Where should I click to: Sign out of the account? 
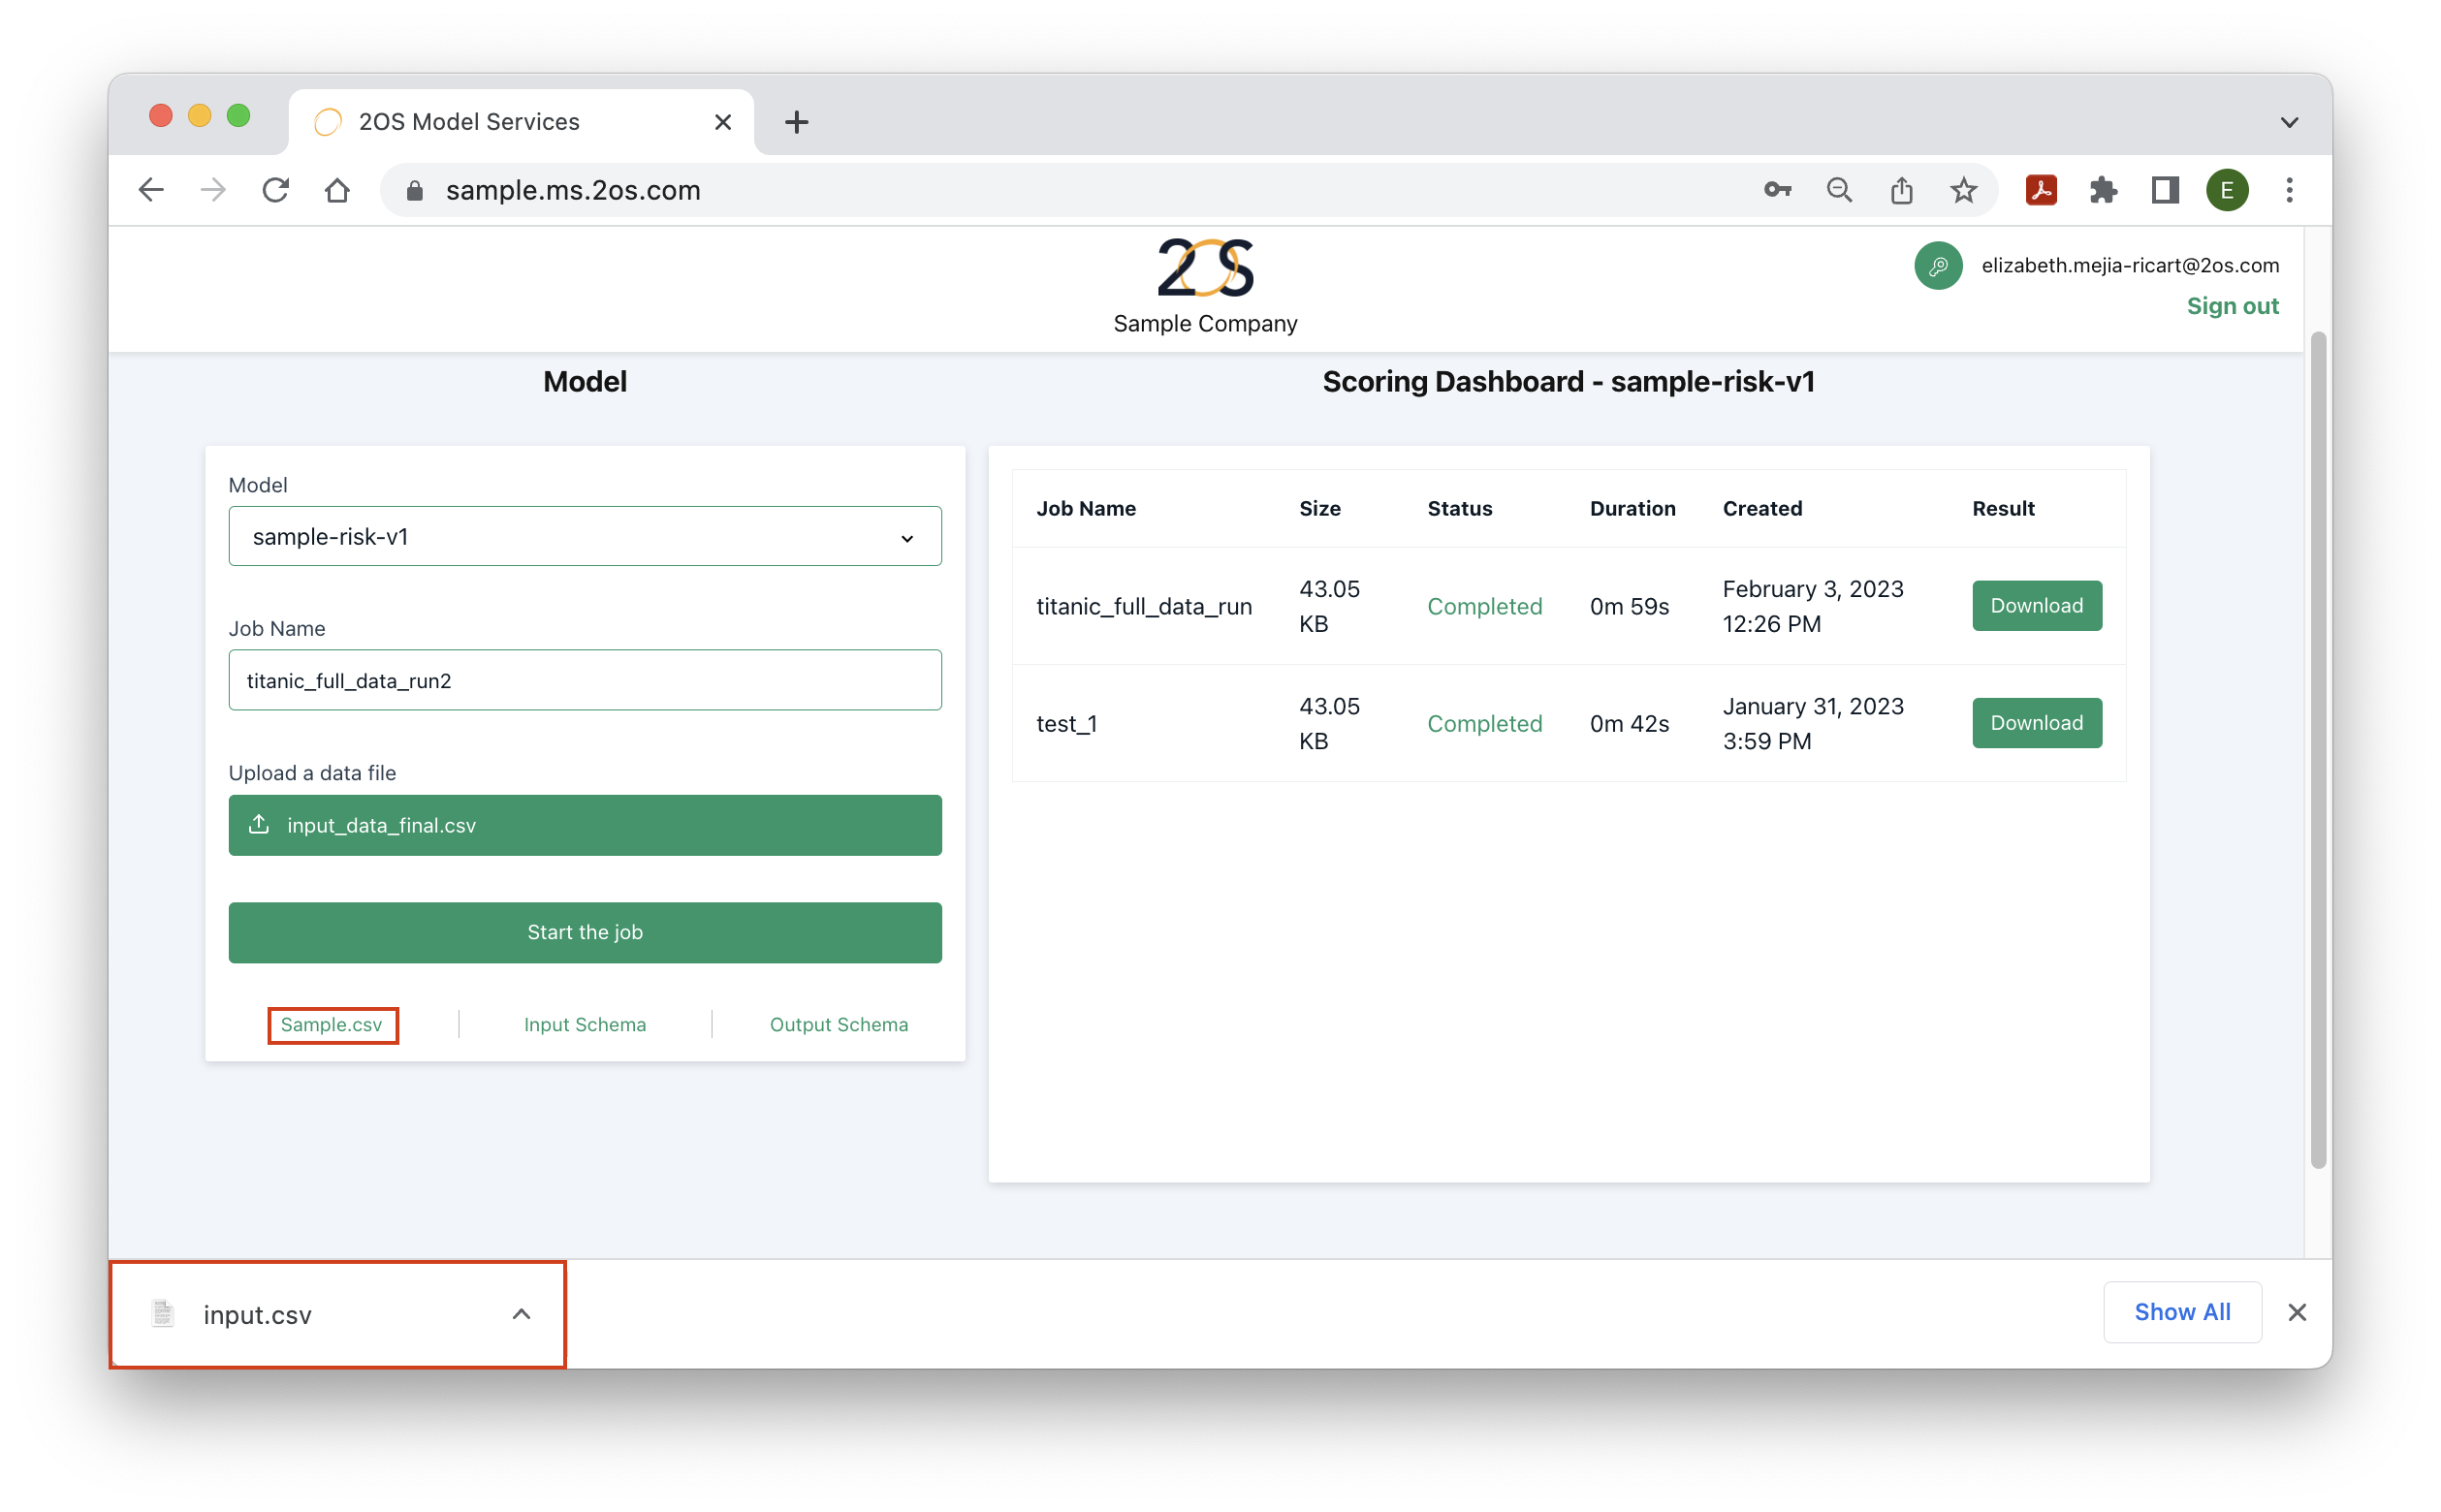tap(2232, 306)
